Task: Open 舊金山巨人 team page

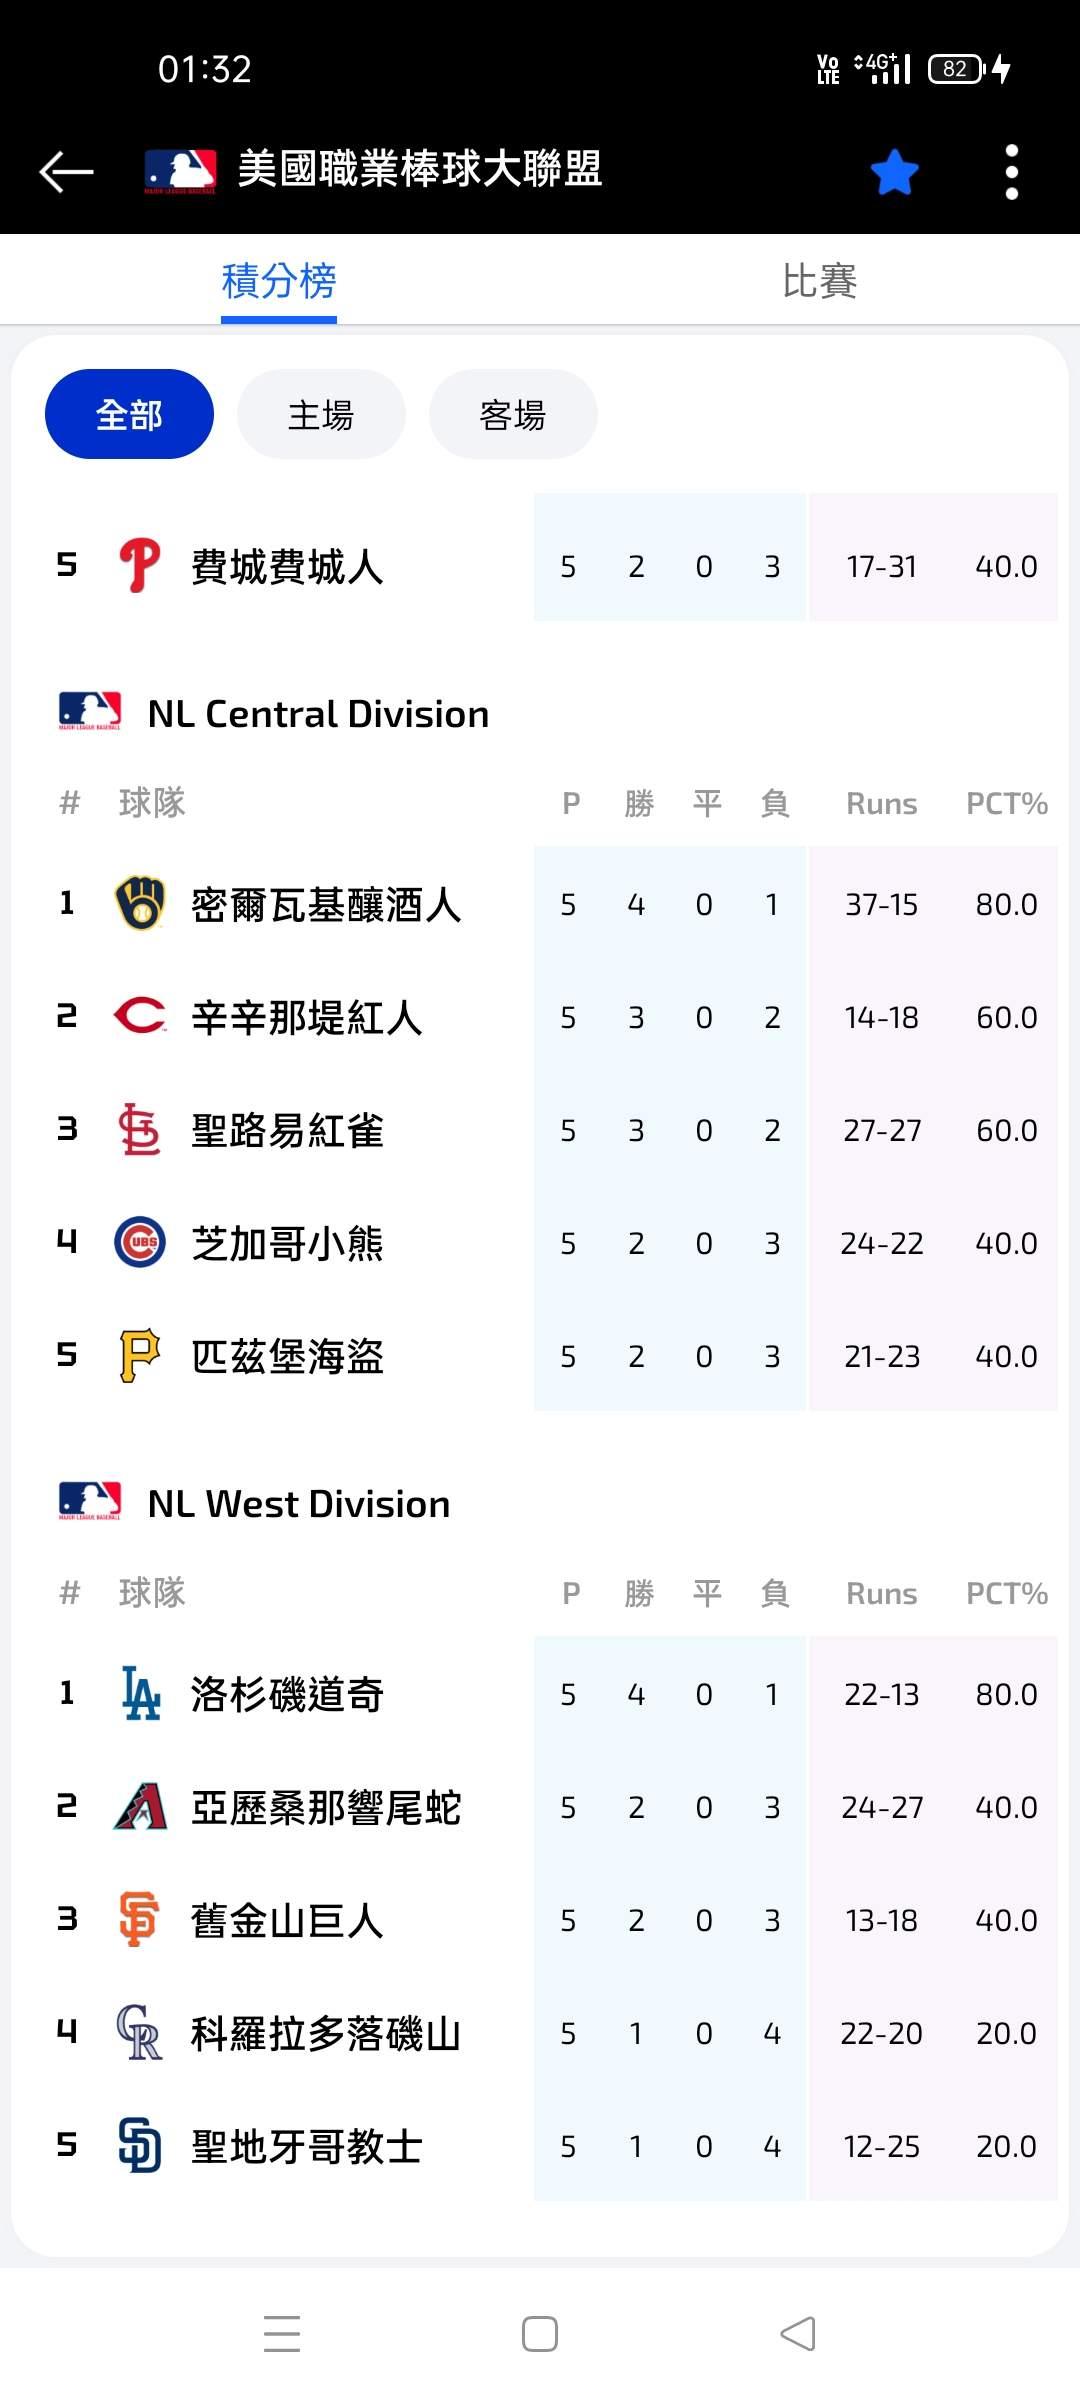Action: click(x=287, y=1920)
